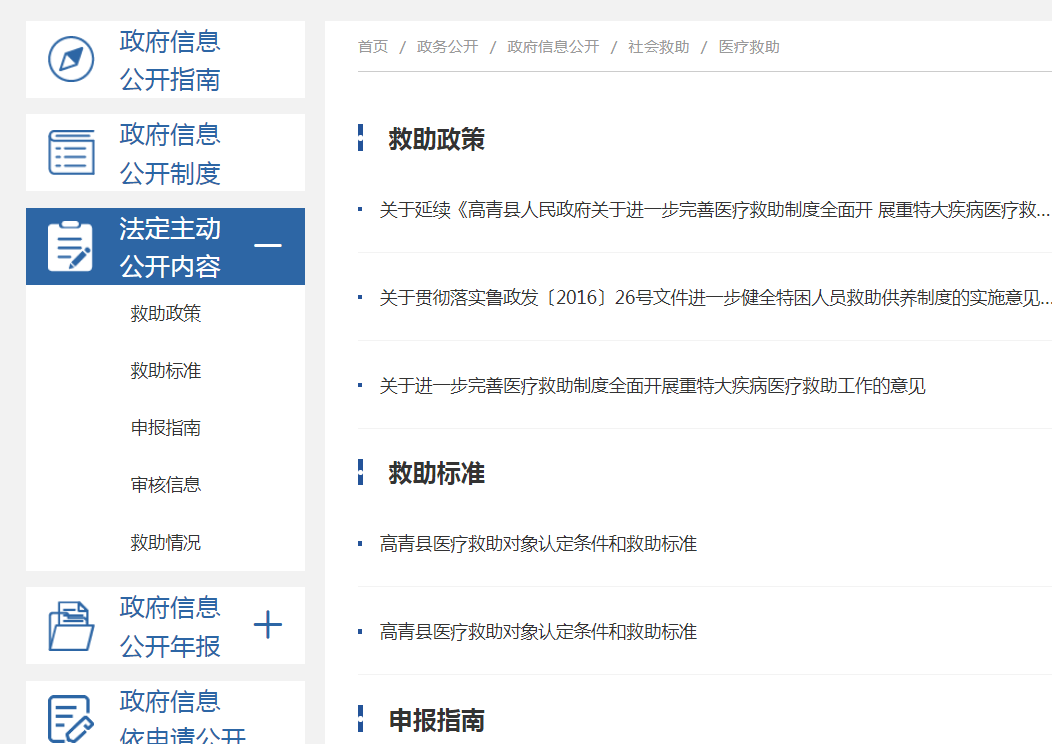Open article 关于延续《高青县人民政府关于进一步完善医疗救助制度
The width and height of the screenshot is (1052, 744).
[714, 210]
